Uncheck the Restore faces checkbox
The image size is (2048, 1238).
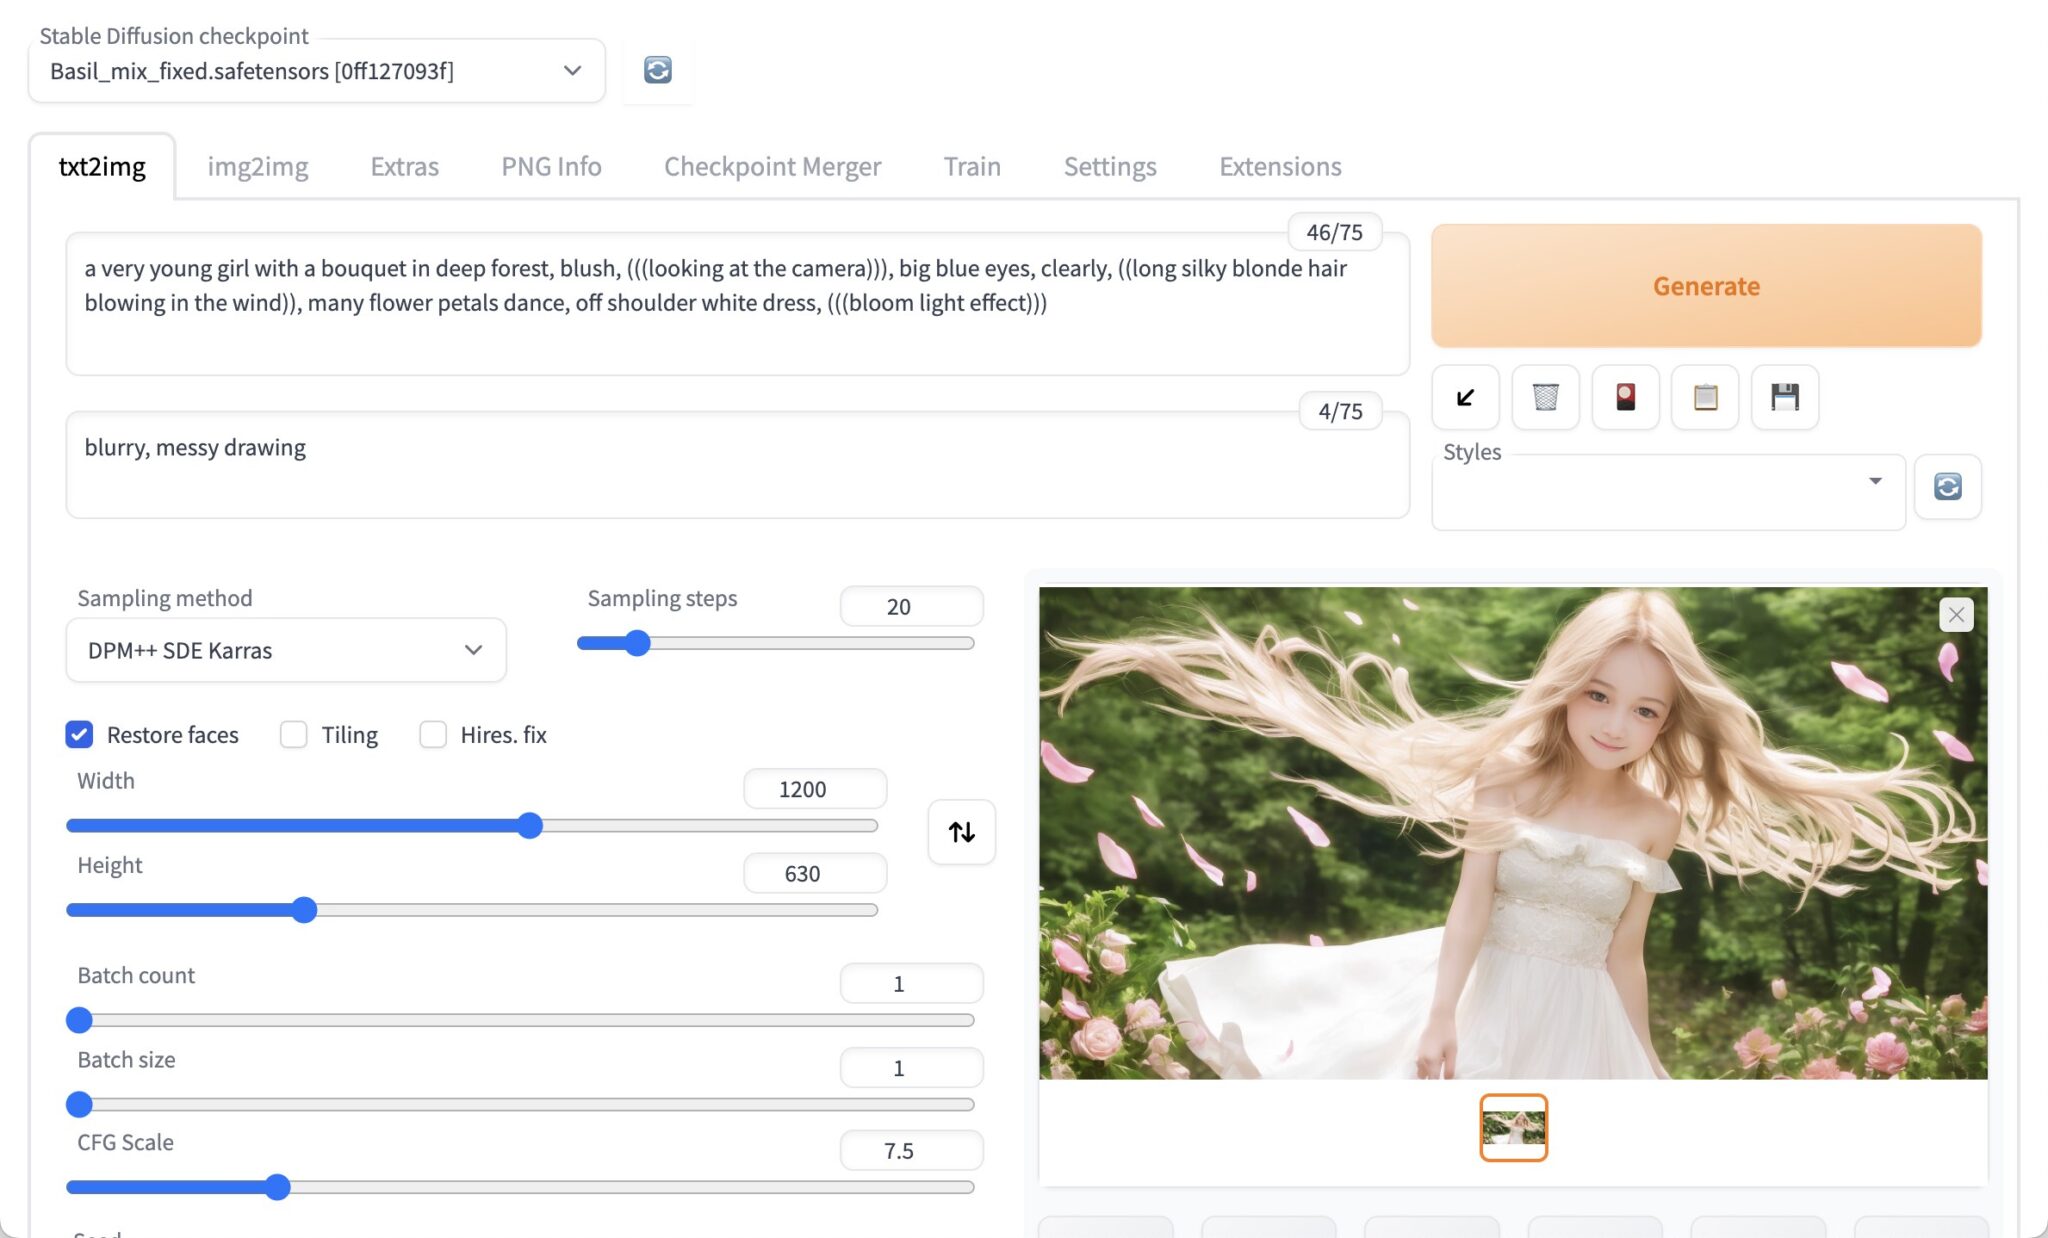pyautogui.click(x=80, y=735)
